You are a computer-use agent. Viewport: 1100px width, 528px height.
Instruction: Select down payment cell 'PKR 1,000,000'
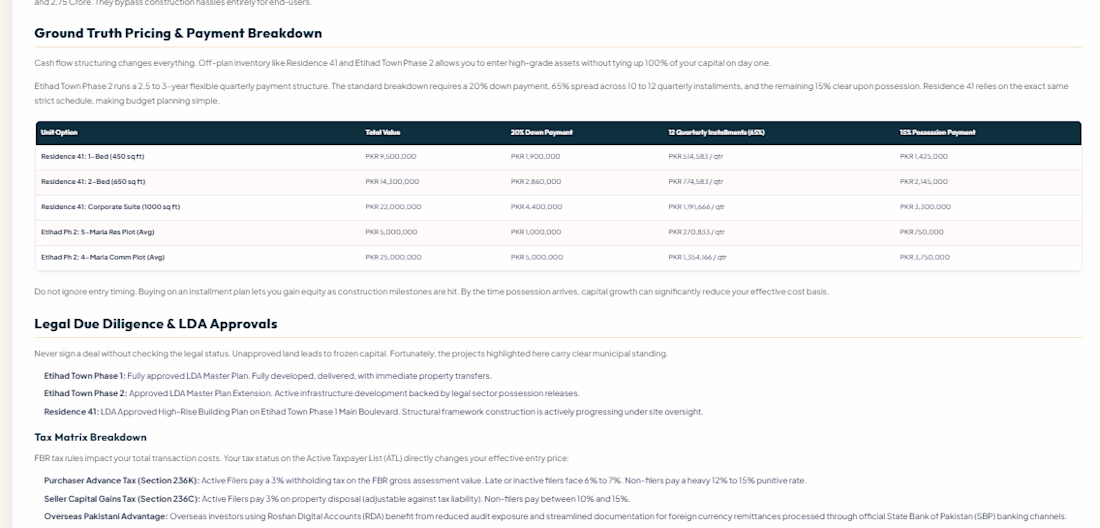click(x=536, y=232)
